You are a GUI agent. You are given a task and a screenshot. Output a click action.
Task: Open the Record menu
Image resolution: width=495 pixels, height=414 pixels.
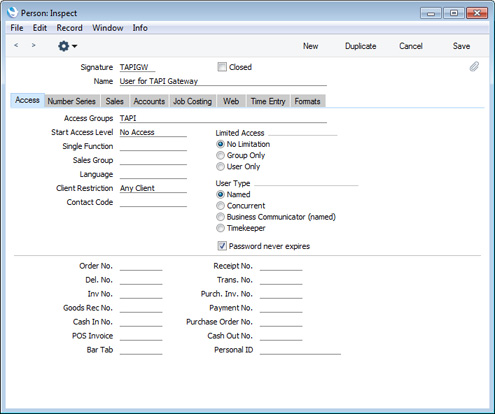click(69, 28)
